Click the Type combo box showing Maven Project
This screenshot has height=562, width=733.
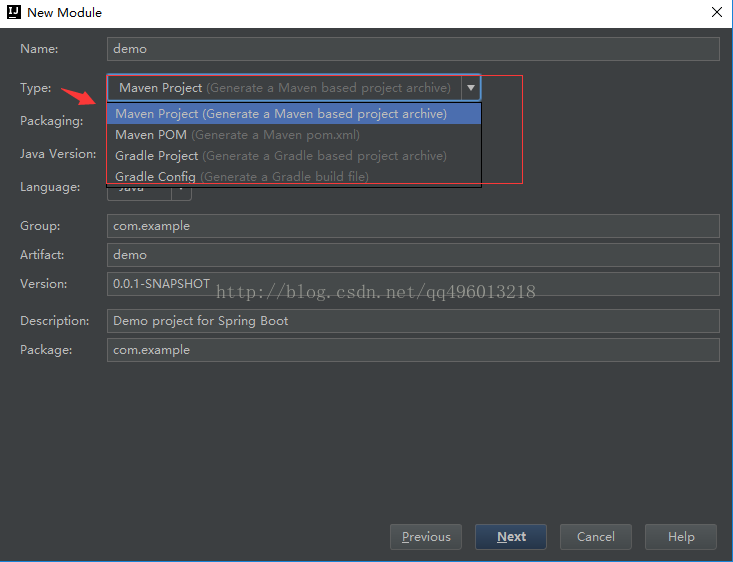point(294,88)
